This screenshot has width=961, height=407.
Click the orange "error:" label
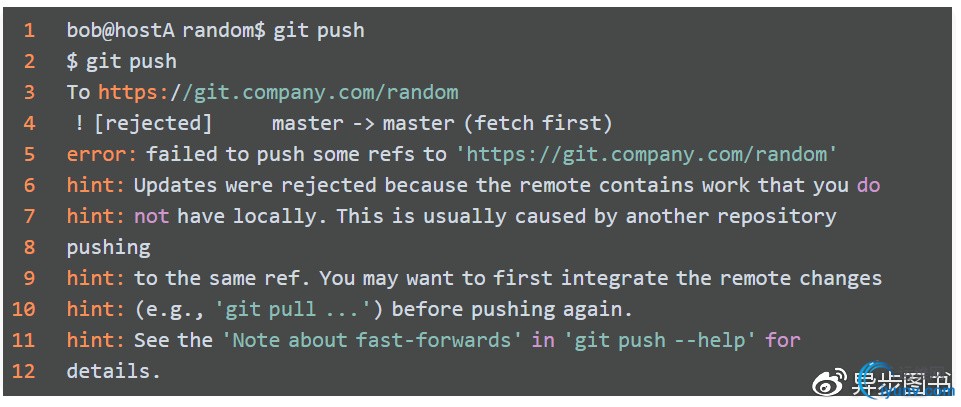pos(102,155)
